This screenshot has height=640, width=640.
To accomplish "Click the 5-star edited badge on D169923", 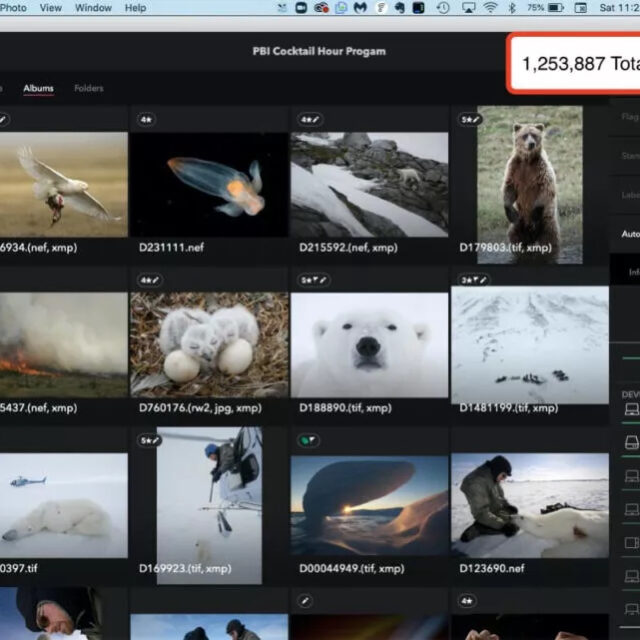I will click(x=149, y=440).
